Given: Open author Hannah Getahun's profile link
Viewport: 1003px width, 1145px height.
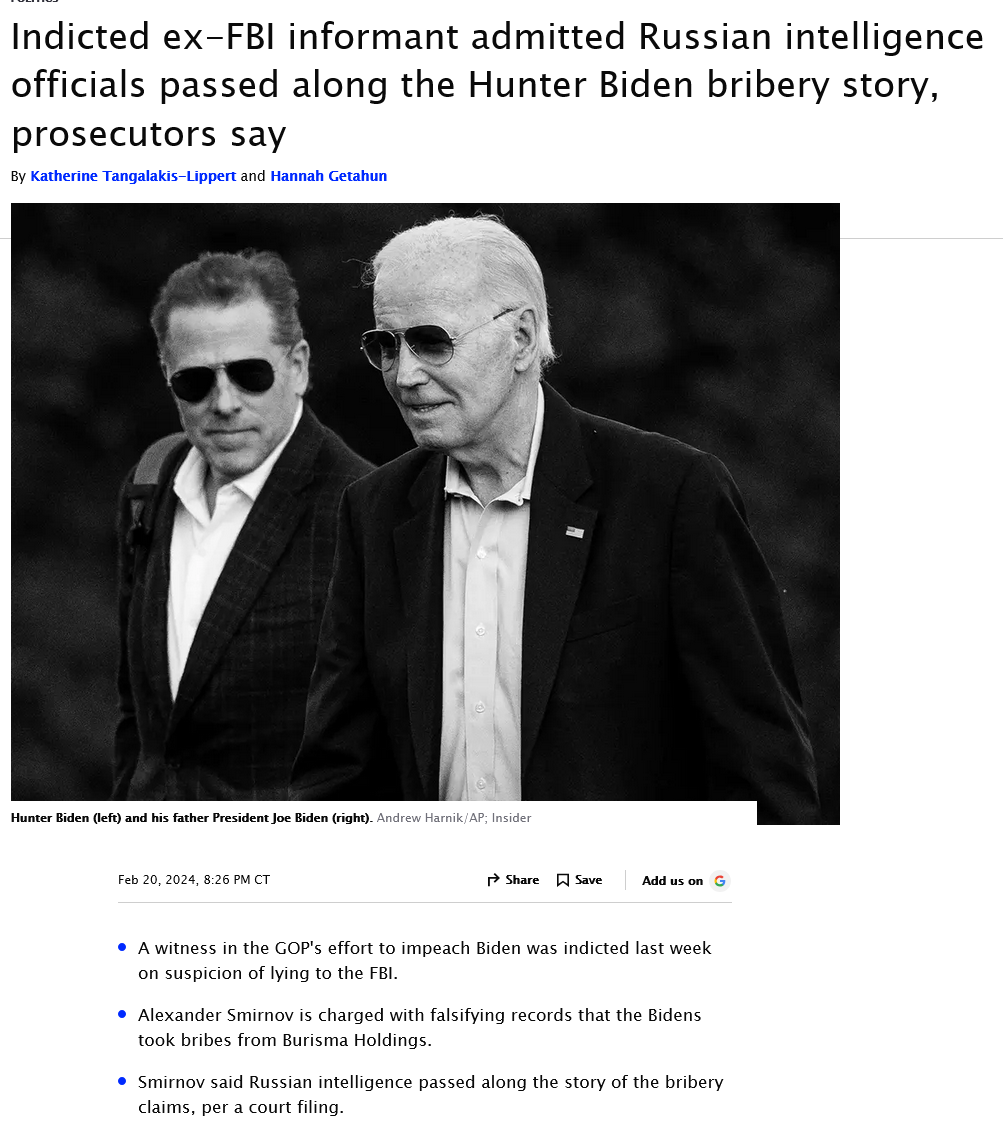Looking at the screenshot, I should pos(328,176).
